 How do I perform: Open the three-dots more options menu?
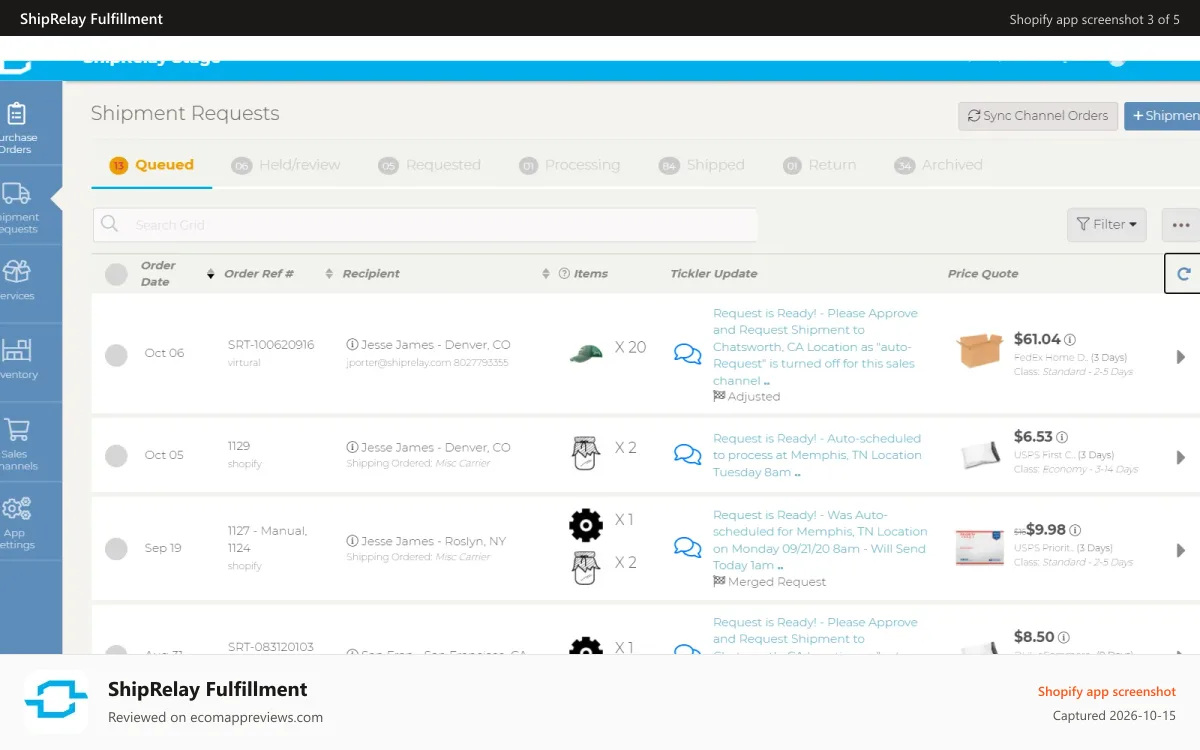pyautogui.click(x=1181, y=225)
